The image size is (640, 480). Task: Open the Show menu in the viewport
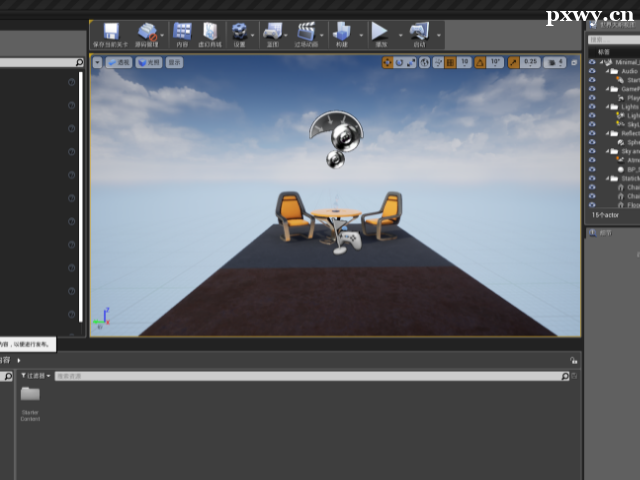coord(174,62)
